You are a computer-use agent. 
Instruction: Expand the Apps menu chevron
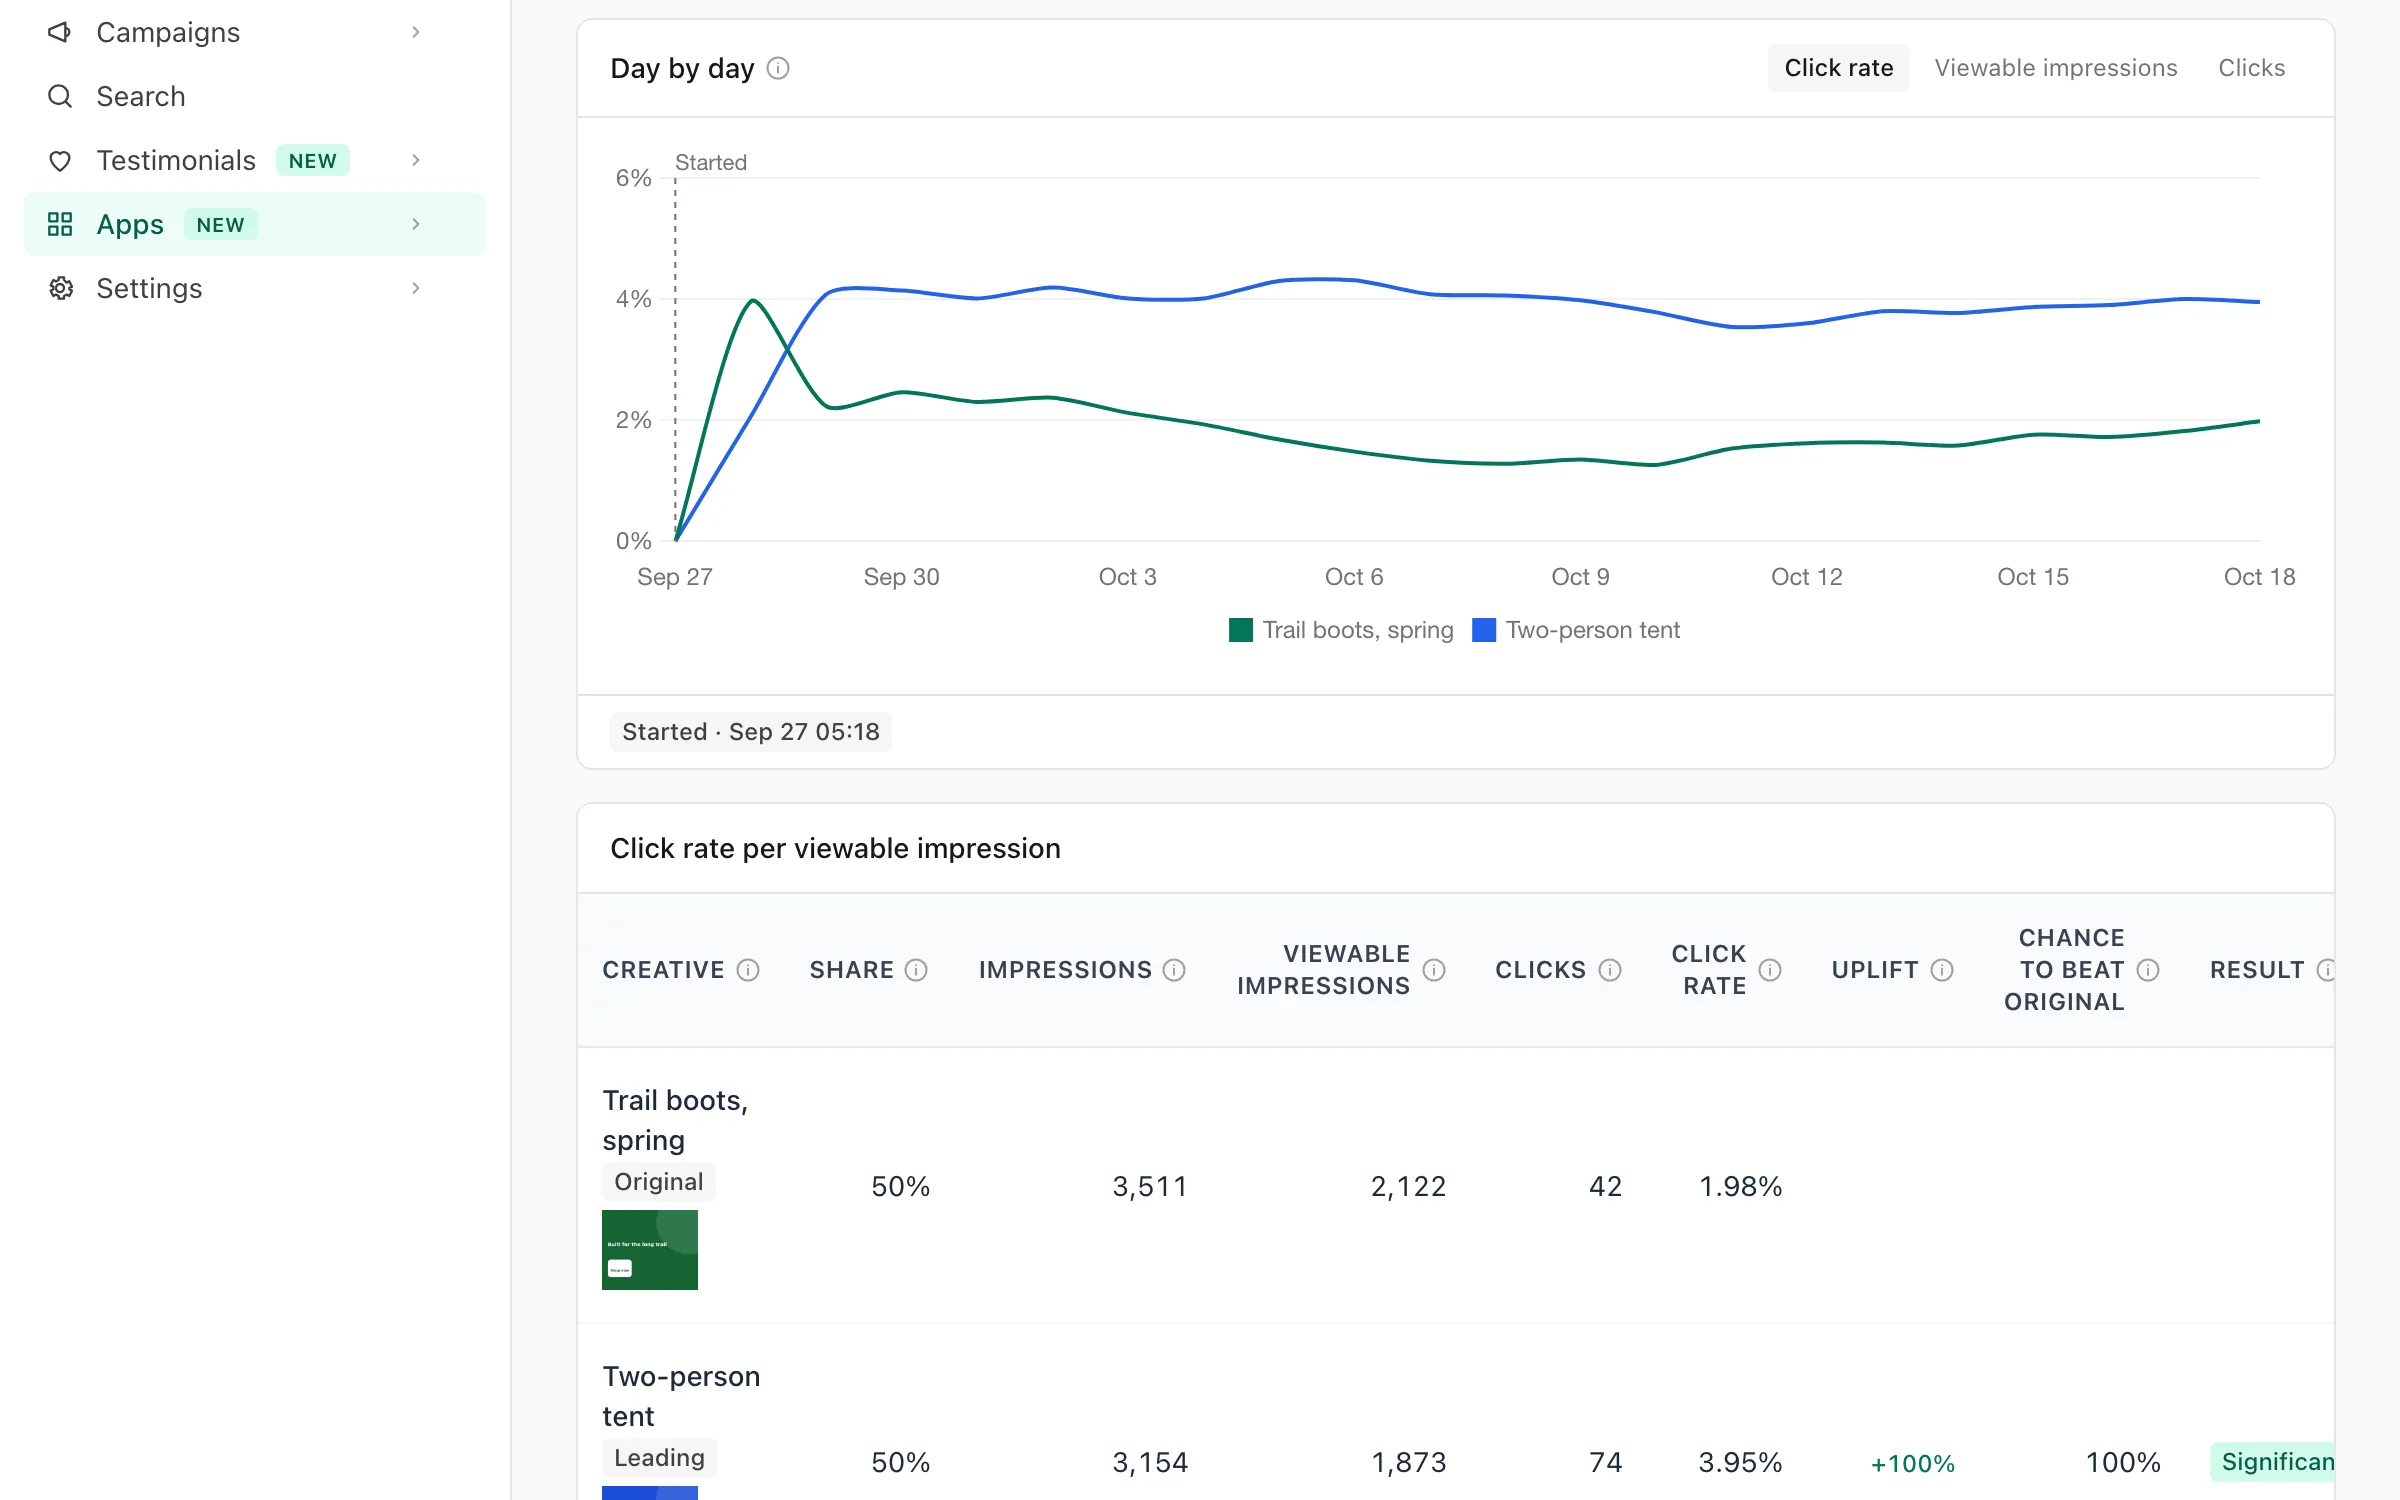click(416, 224)
